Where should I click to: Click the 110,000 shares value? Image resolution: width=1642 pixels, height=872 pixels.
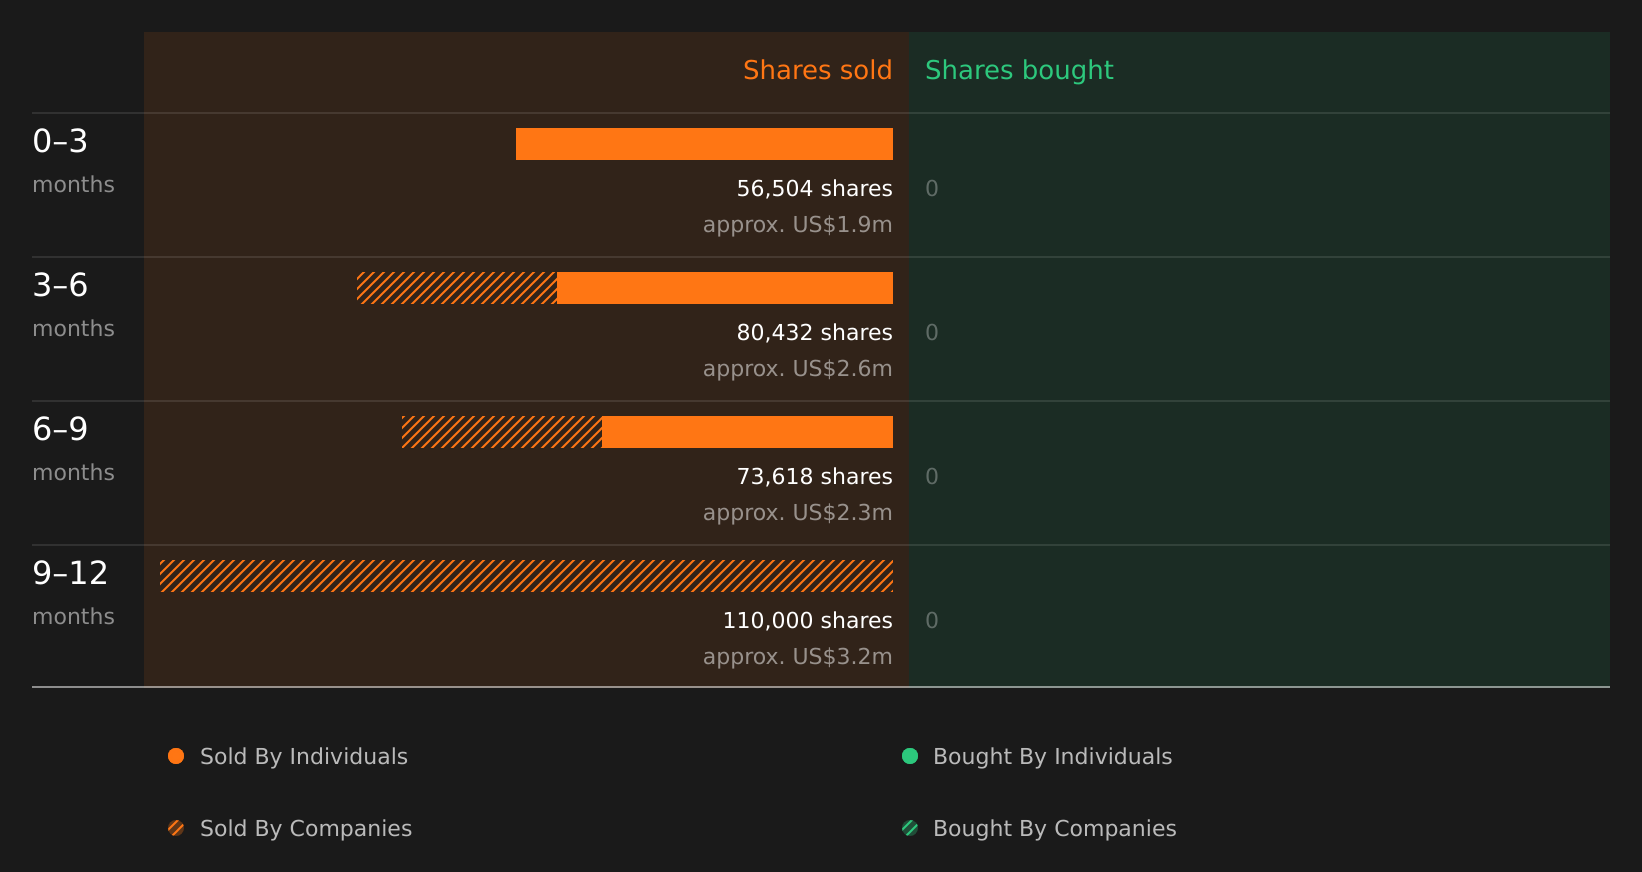pos(807,621)
